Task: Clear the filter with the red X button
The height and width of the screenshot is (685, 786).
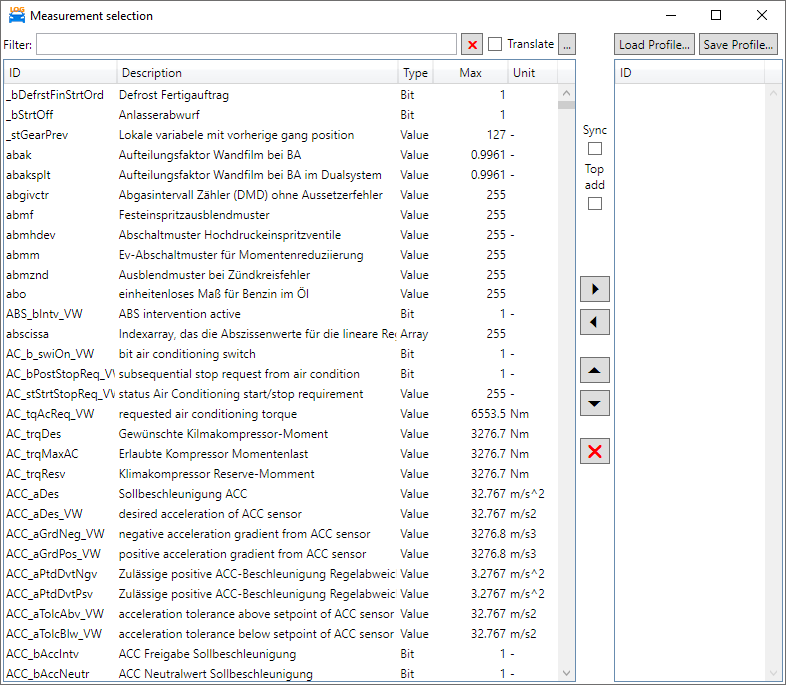Action: pyautogui.click(x=472, y=45)
